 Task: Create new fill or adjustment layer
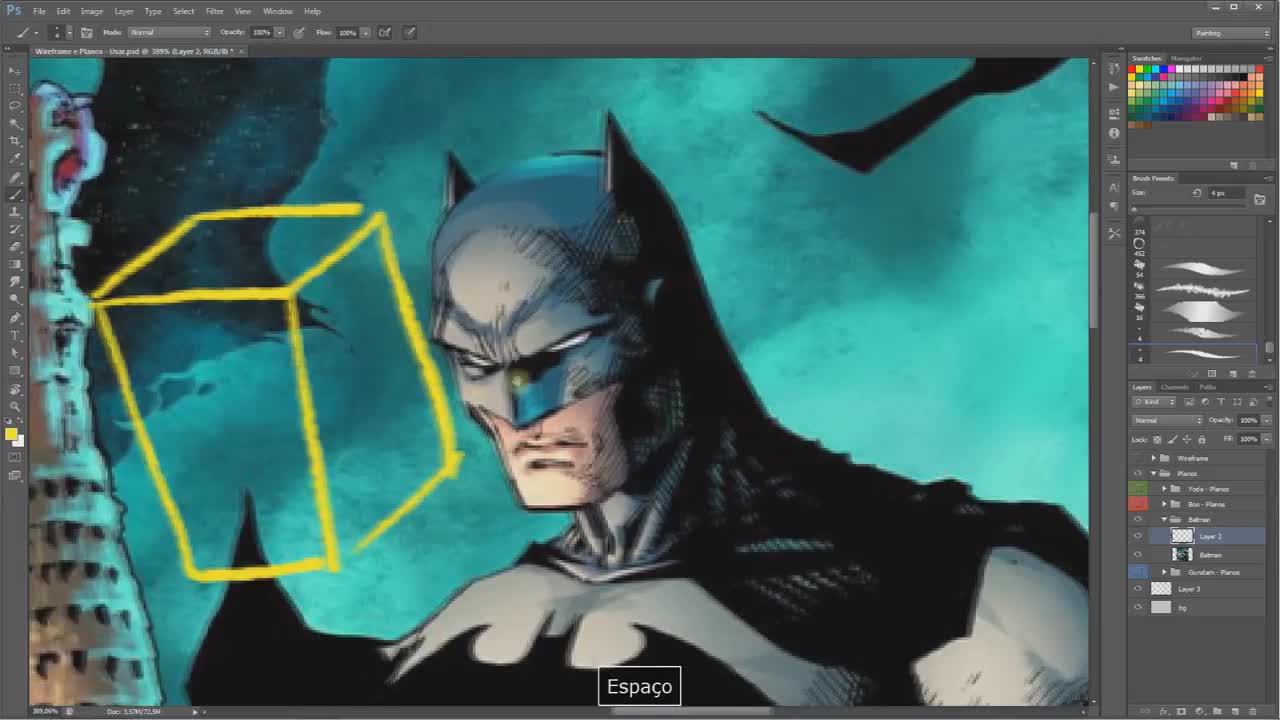1199,711
